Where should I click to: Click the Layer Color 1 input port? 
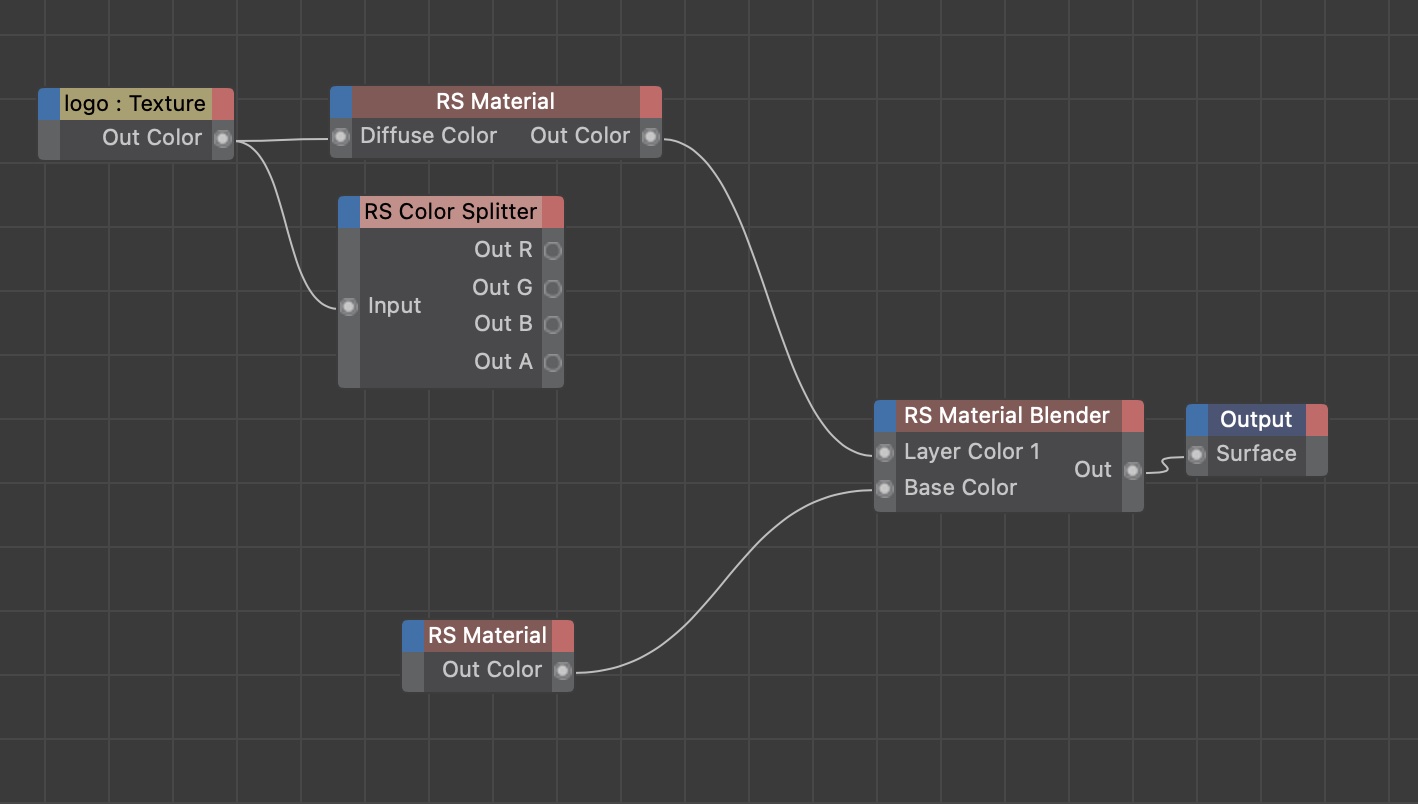coord(885,453)
